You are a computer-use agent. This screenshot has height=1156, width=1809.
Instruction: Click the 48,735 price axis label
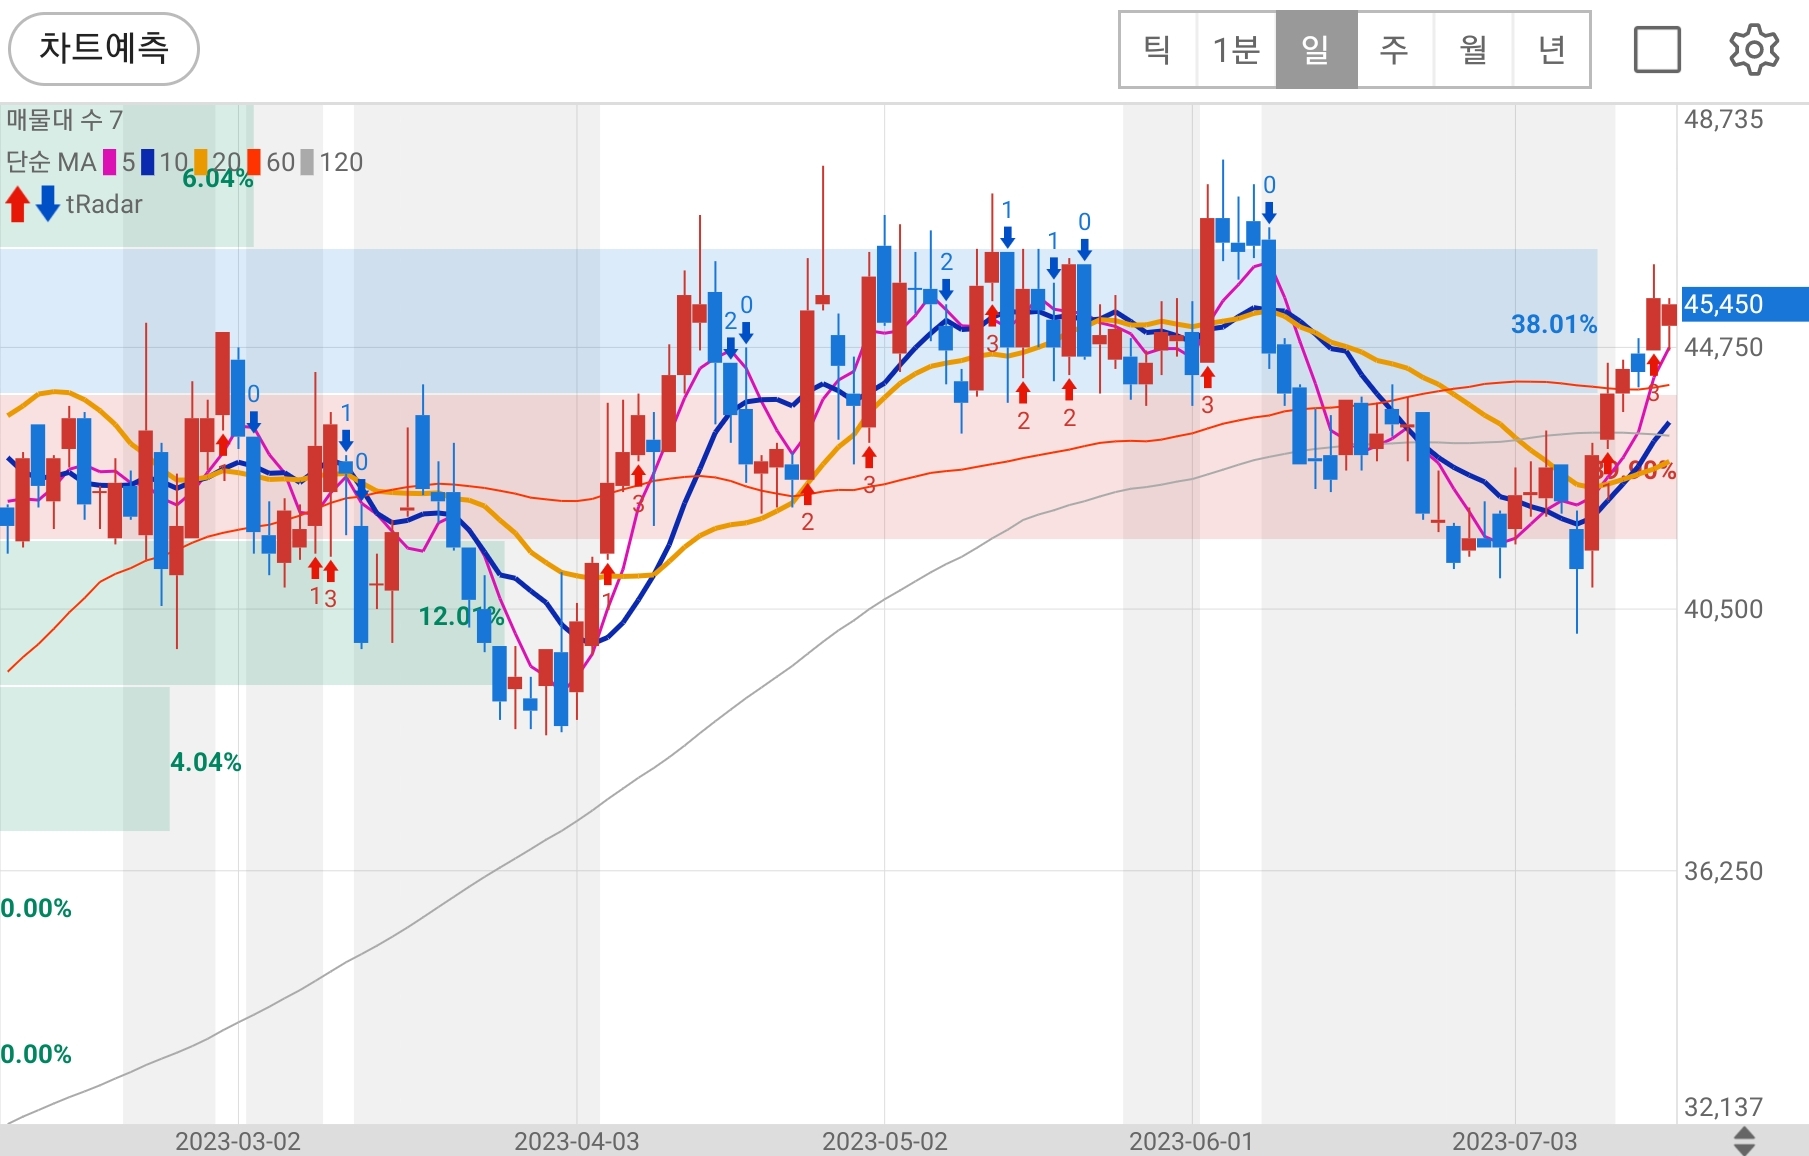1723,120
